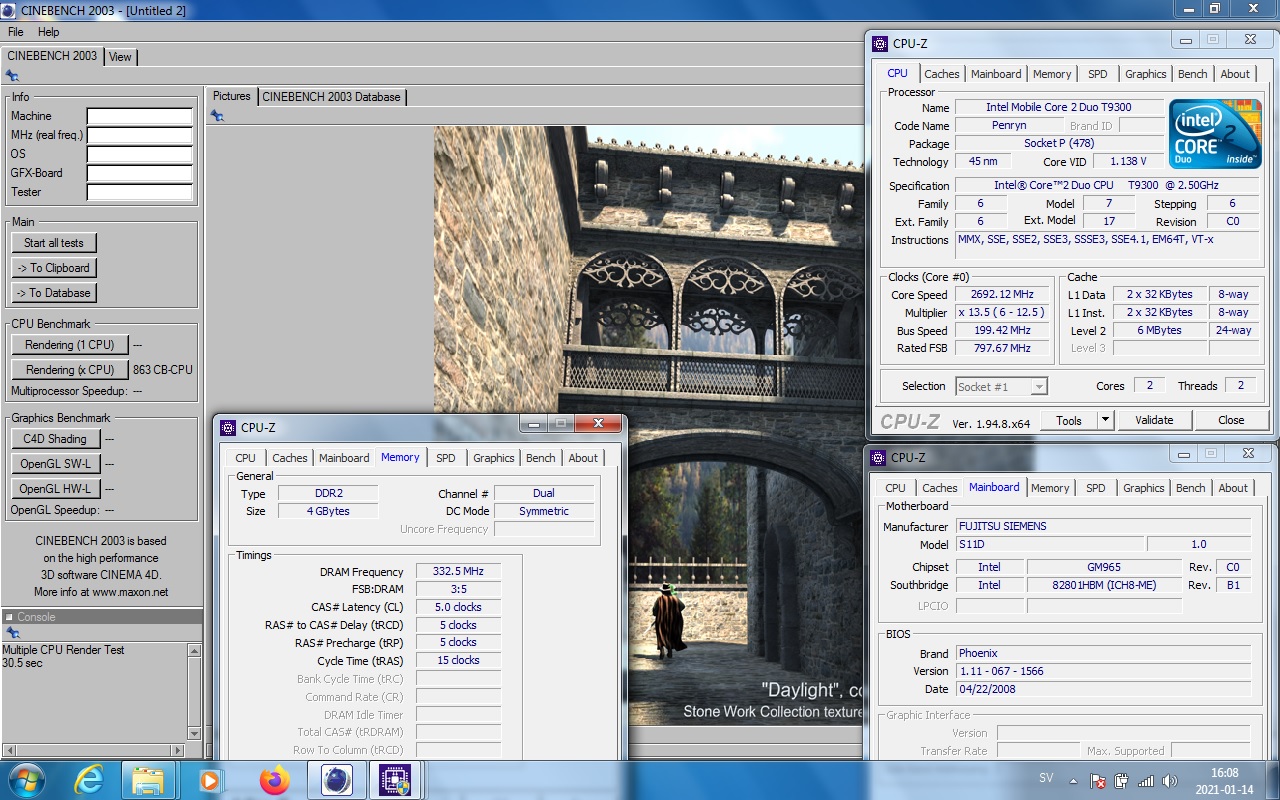The height and width of the screenshot is (800, 1280).
Task: Open Windows Media Player from the taskbar
Action: point(211,780)
